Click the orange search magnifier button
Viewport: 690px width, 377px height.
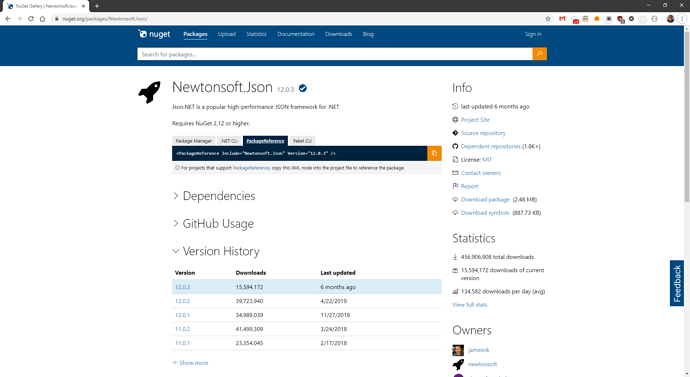click(x=540, y=54)
